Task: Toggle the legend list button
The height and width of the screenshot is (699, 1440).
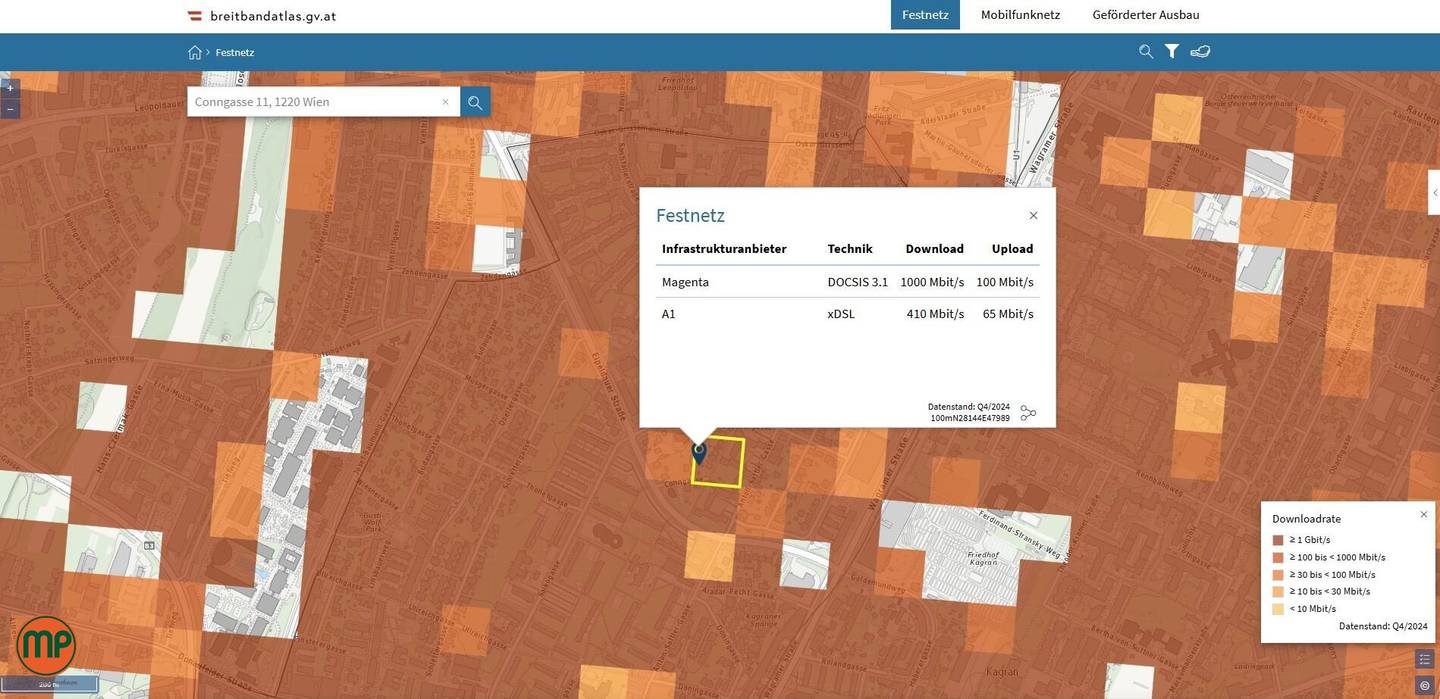Action: [x=1425, y=659]
